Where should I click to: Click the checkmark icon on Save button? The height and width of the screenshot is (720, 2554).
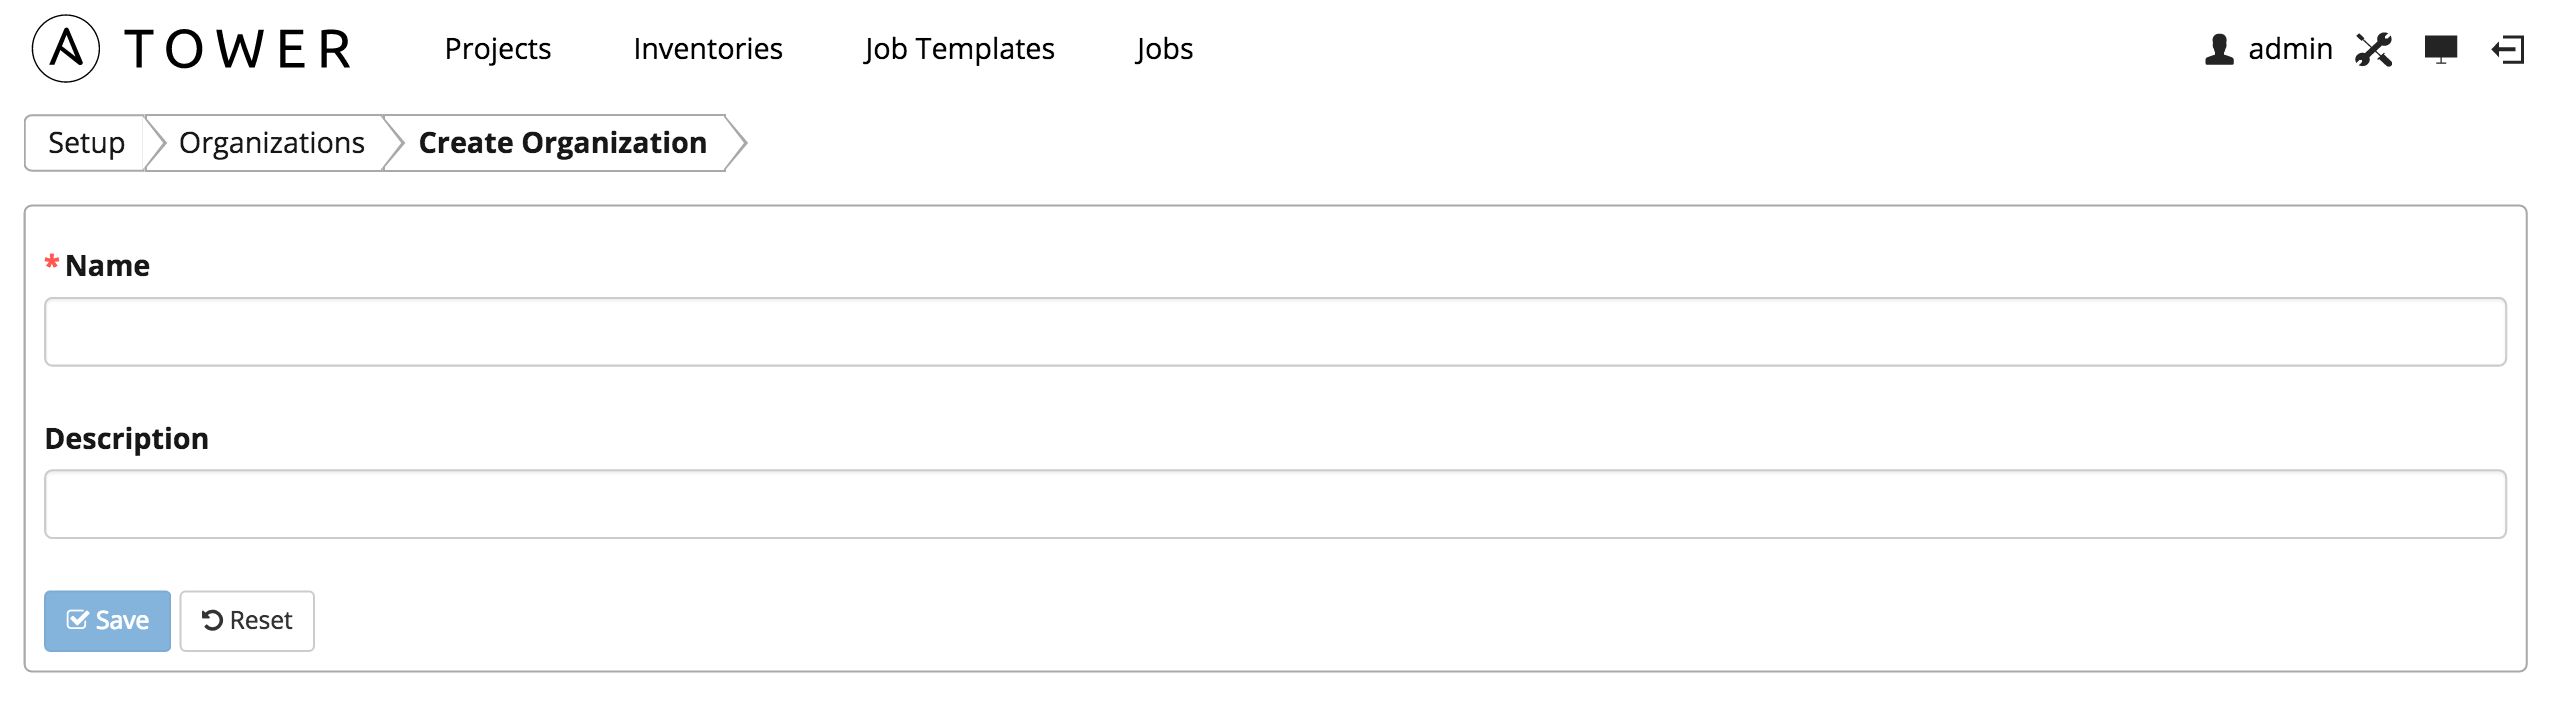77,620
